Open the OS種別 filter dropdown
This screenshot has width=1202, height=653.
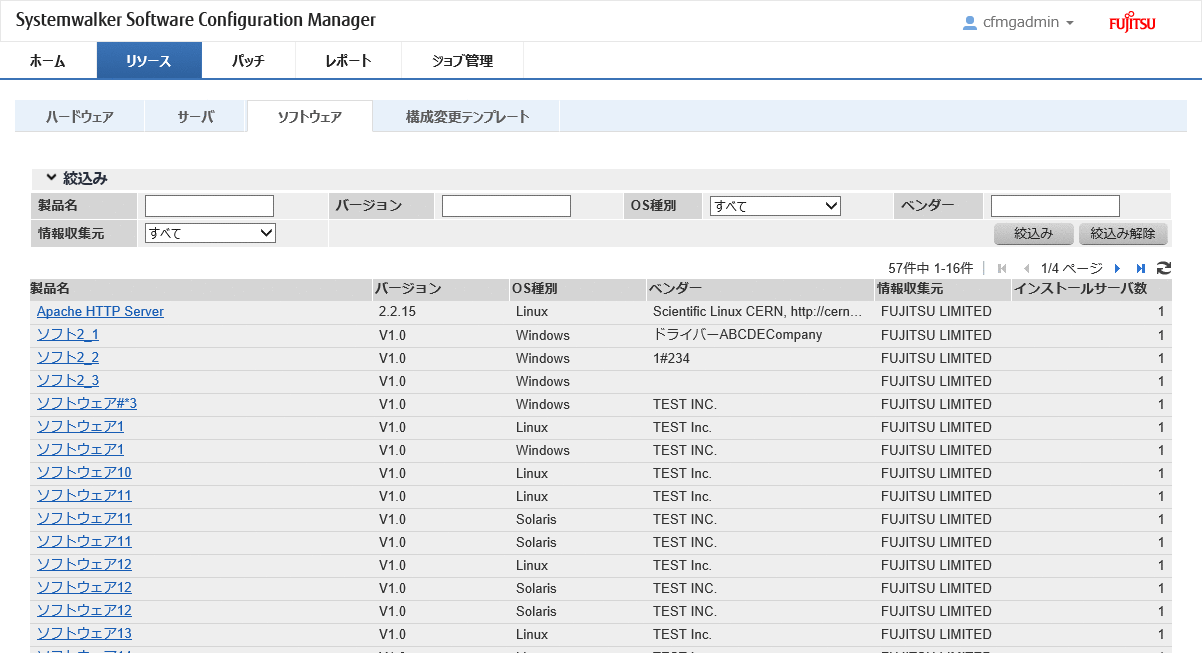point(775,206)
